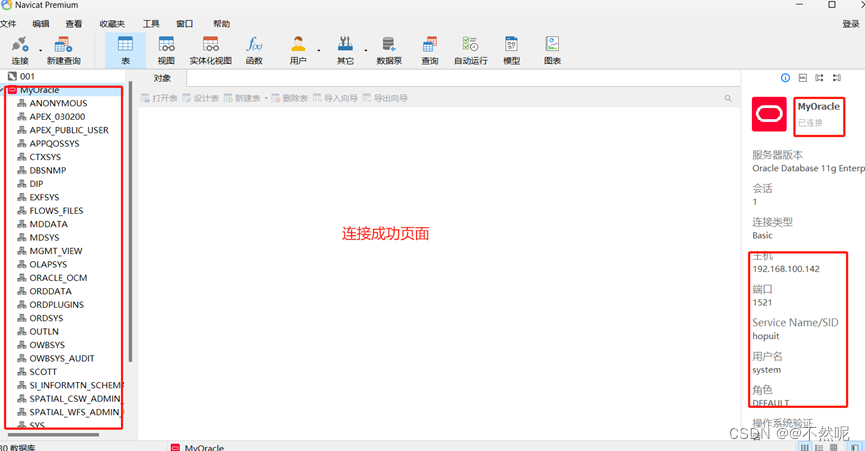
Task: Select the EXFSYS schema
Action: [x=44, y=197]
